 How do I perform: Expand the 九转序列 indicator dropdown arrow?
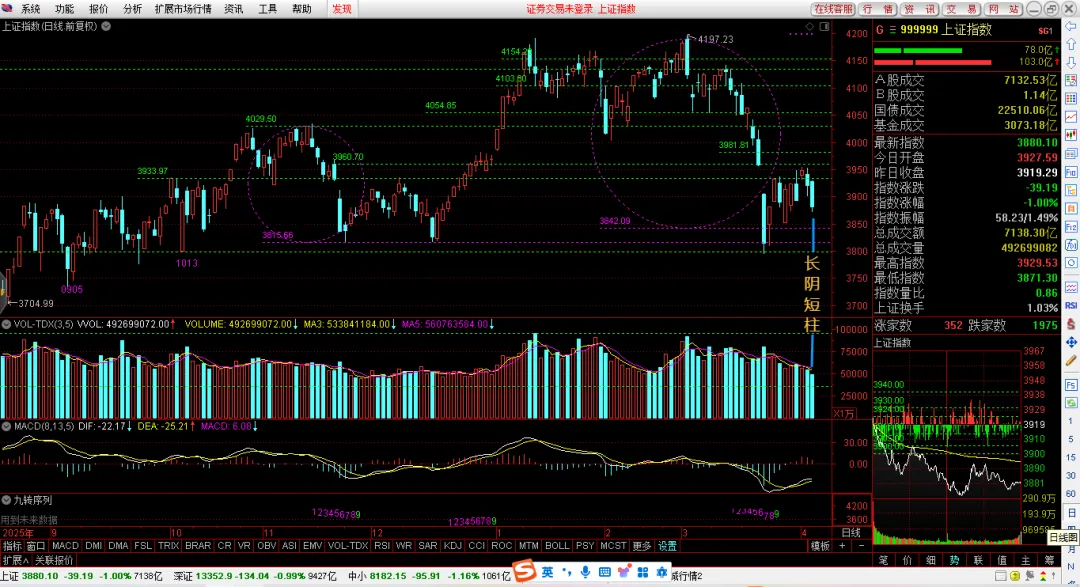click(x=6, y=500)
